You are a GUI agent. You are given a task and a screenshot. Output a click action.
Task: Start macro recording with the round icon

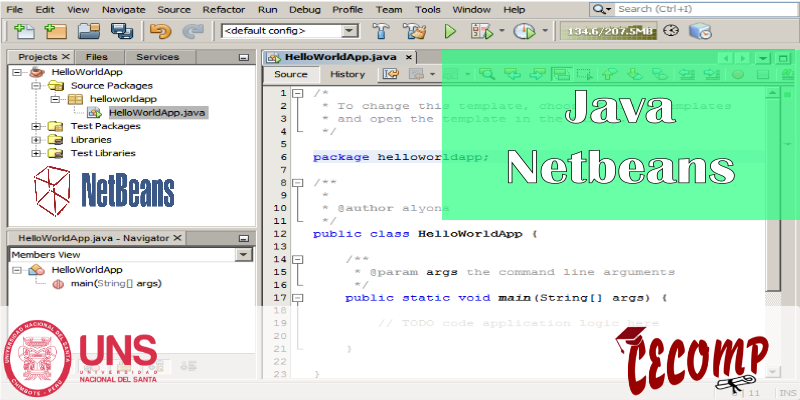(x=738, y=74)
